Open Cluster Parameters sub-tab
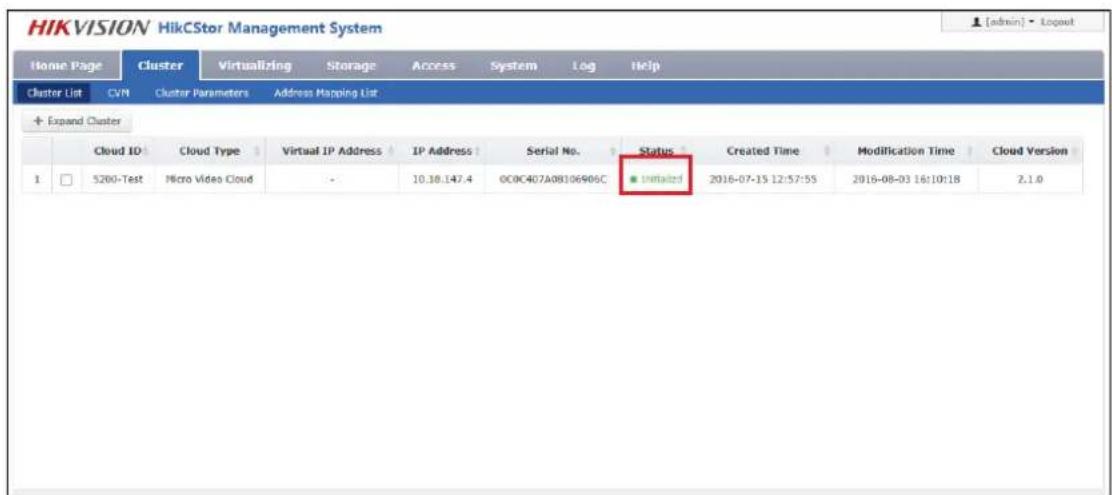Screen dimensions: 1112x495 [x=201, y=93]
